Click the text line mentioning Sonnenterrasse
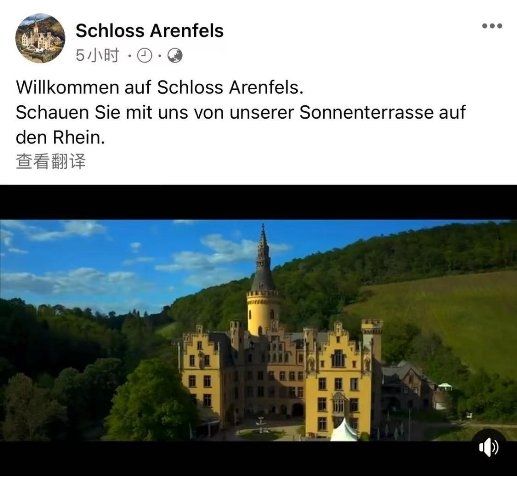The height and width of the screenshot is (488, 517). (240, 113)
